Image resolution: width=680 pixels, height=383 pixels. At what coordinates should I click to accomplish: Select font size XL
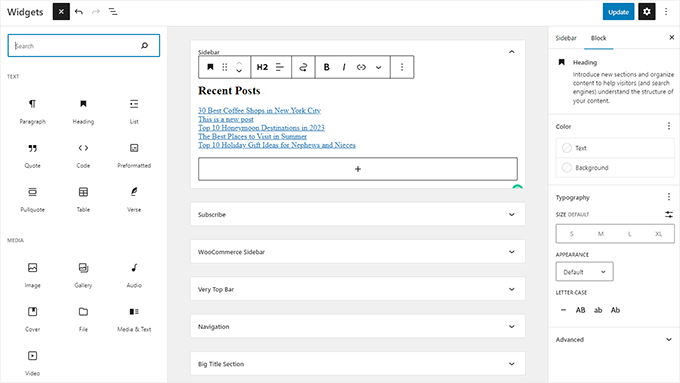pos(658,234)
